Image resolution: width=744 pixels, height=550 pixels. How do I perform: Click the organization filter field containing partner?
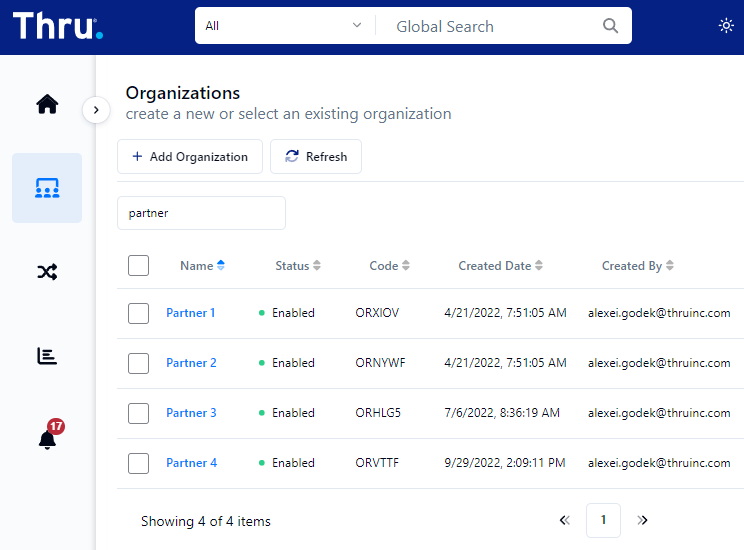201,213
